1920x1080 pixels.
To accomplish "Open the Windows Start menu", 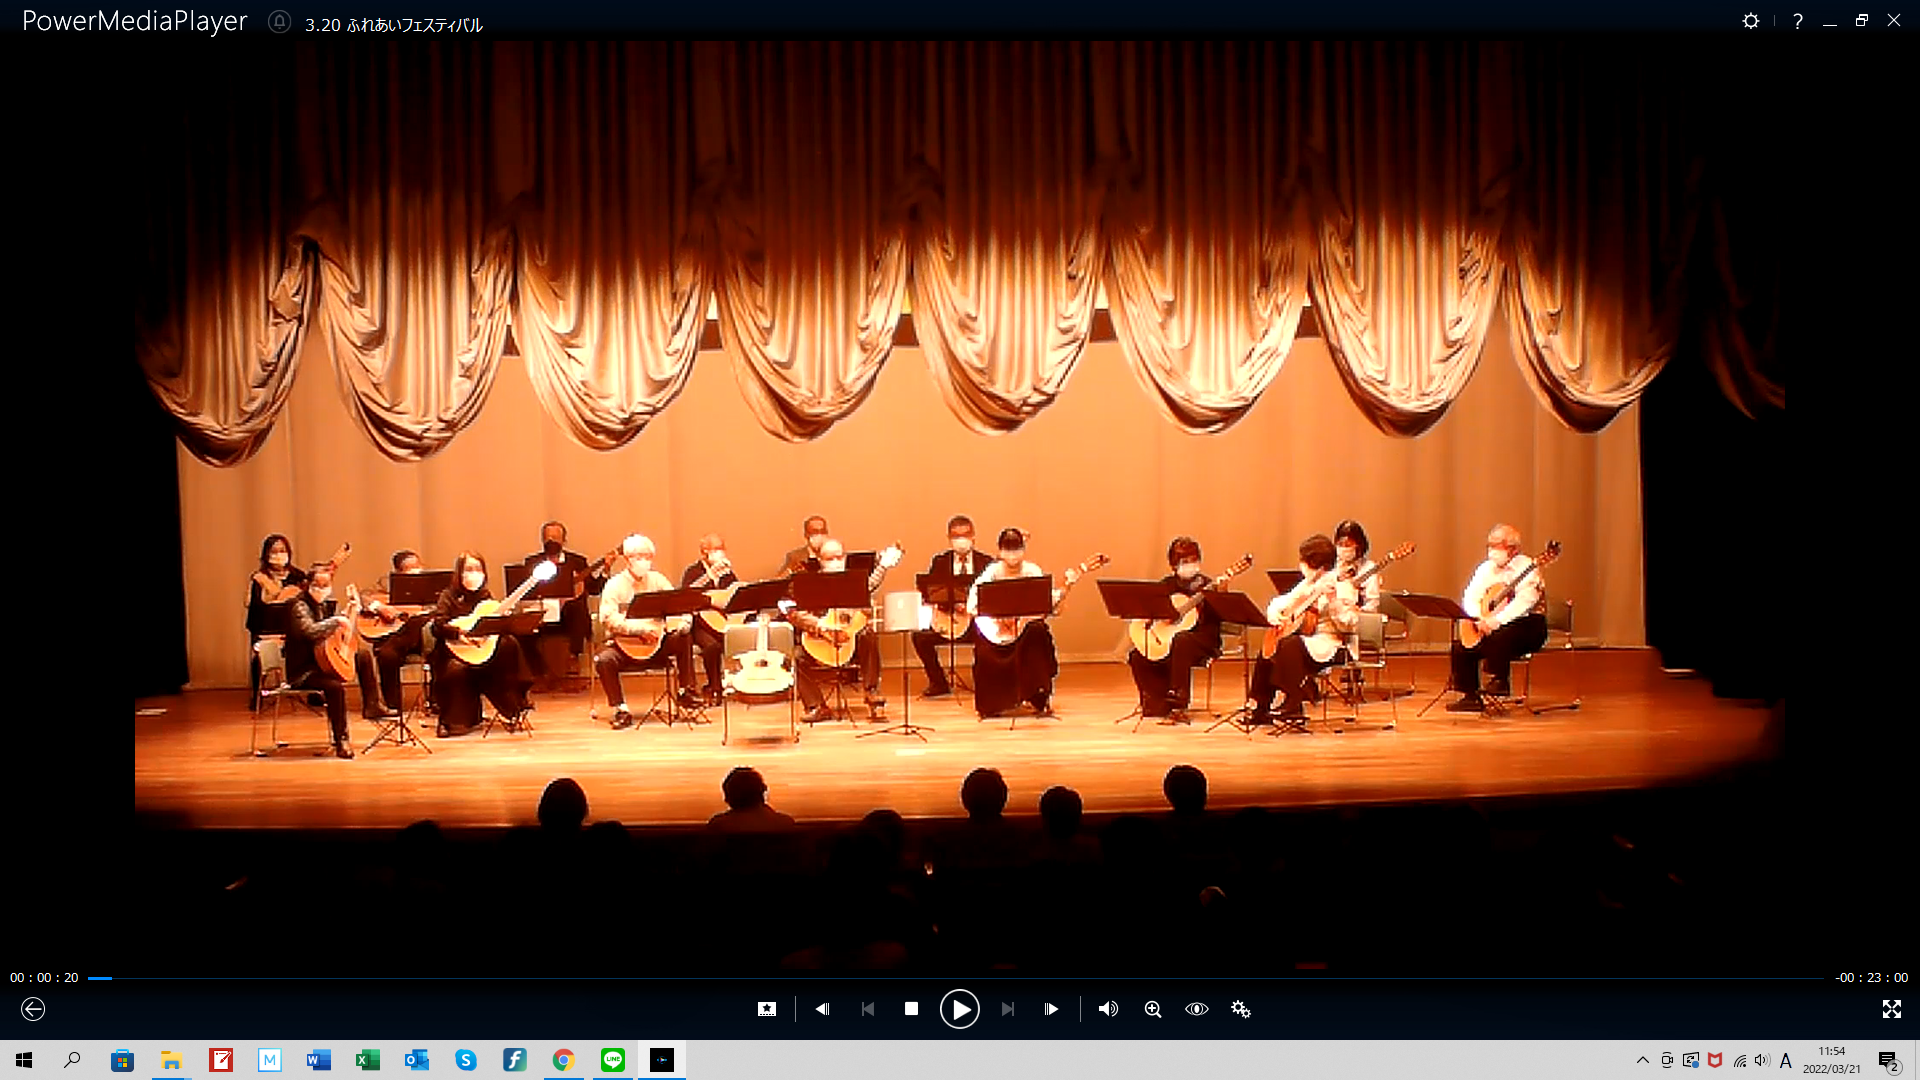I will (x=24, y=1060).
